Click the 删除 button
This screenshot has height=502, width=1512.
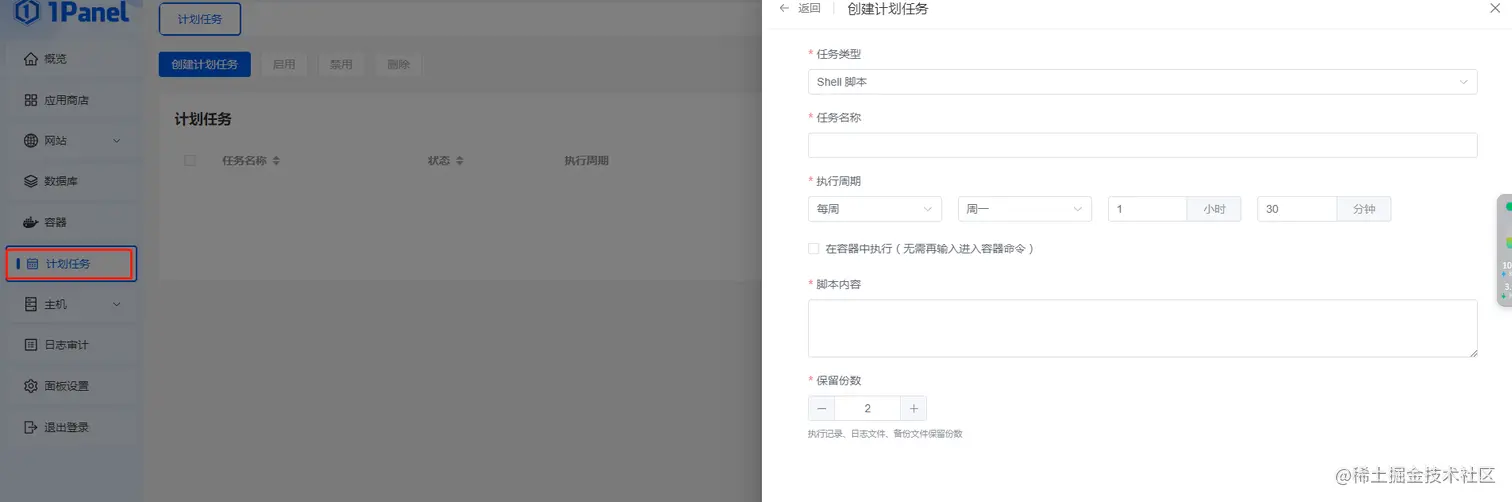(398, 64)
